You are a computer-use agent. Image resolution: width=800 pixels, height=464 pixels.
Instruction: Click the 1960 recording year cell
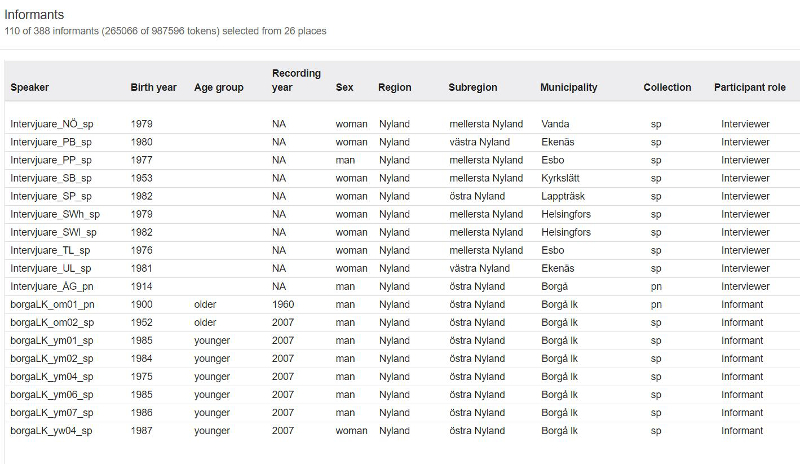284,304
